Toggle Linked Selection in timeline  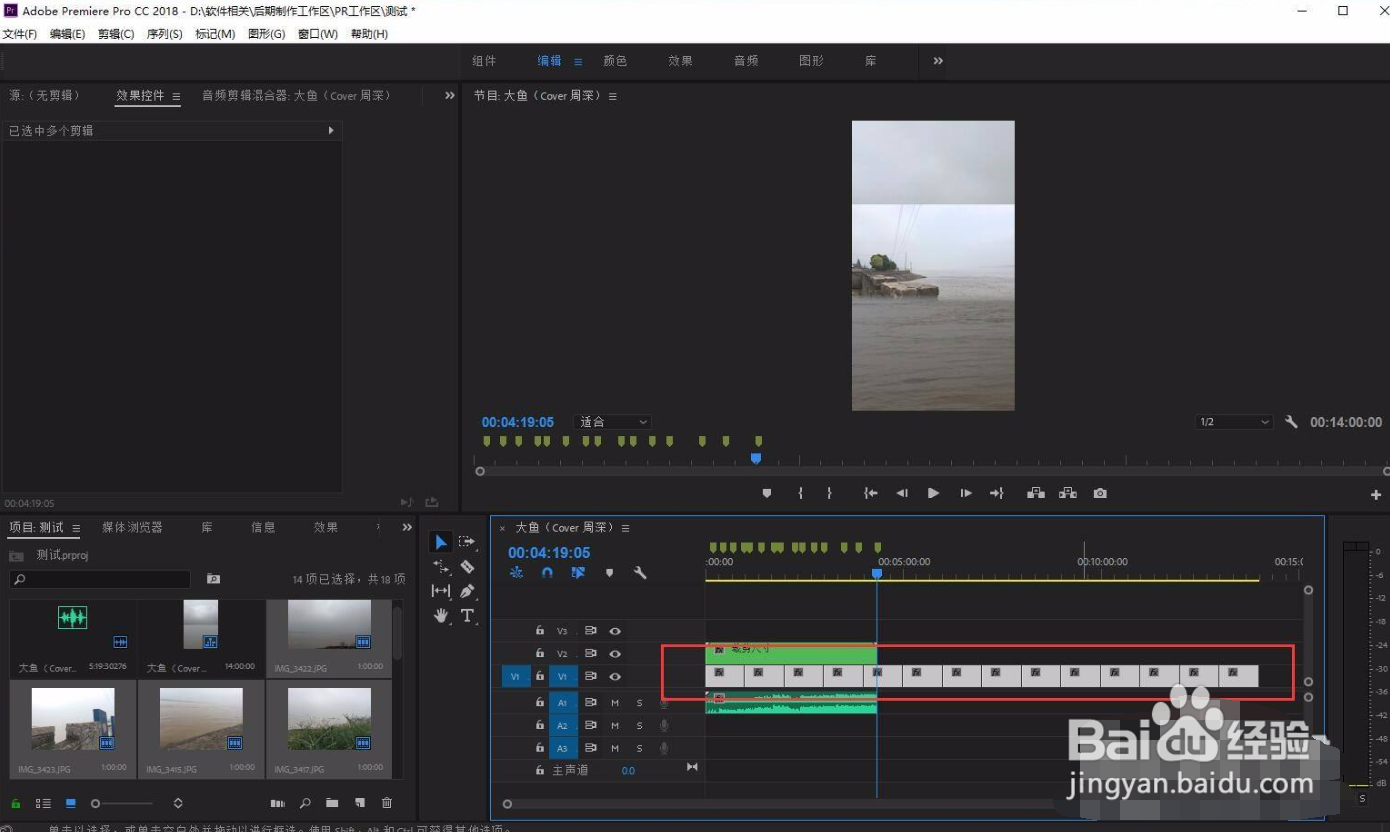pos(578,573)
